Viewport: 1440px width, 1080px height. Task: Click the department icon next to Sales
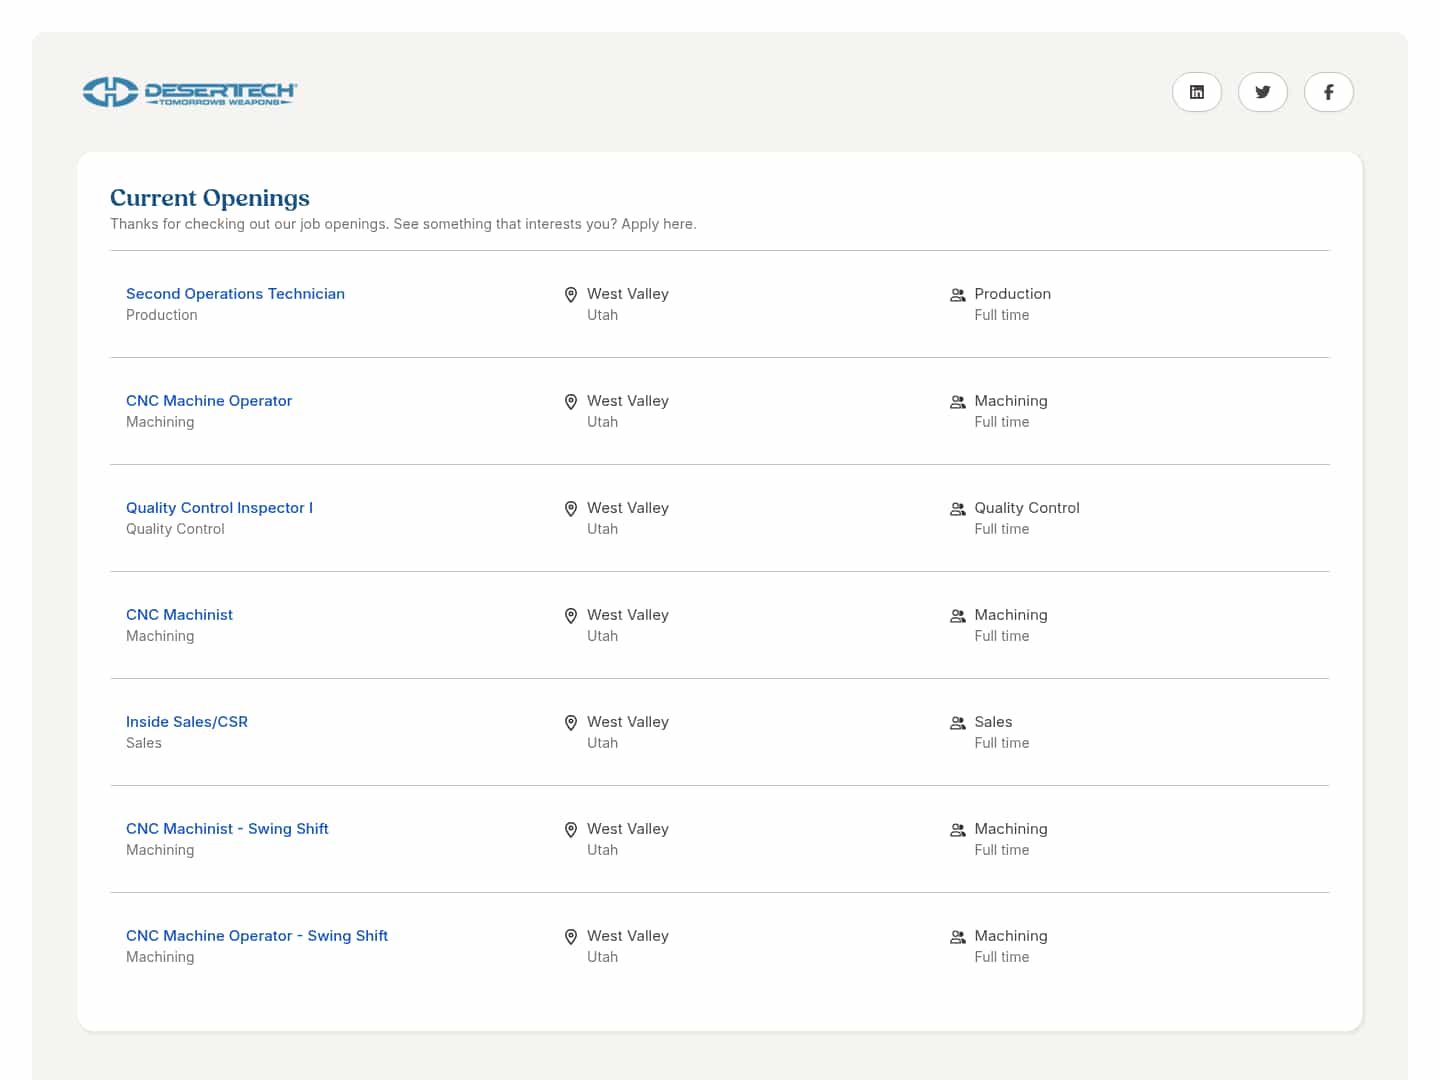tap(957, 723)
